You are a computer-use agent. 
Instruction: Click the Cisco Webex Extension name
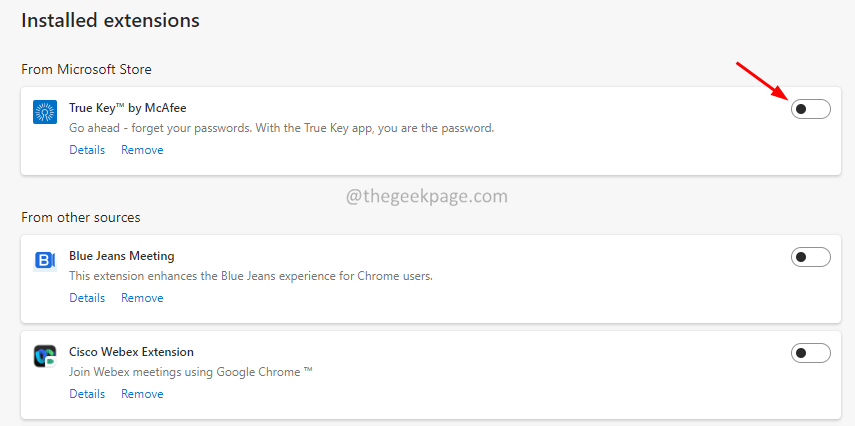click(x=131, y=352)
